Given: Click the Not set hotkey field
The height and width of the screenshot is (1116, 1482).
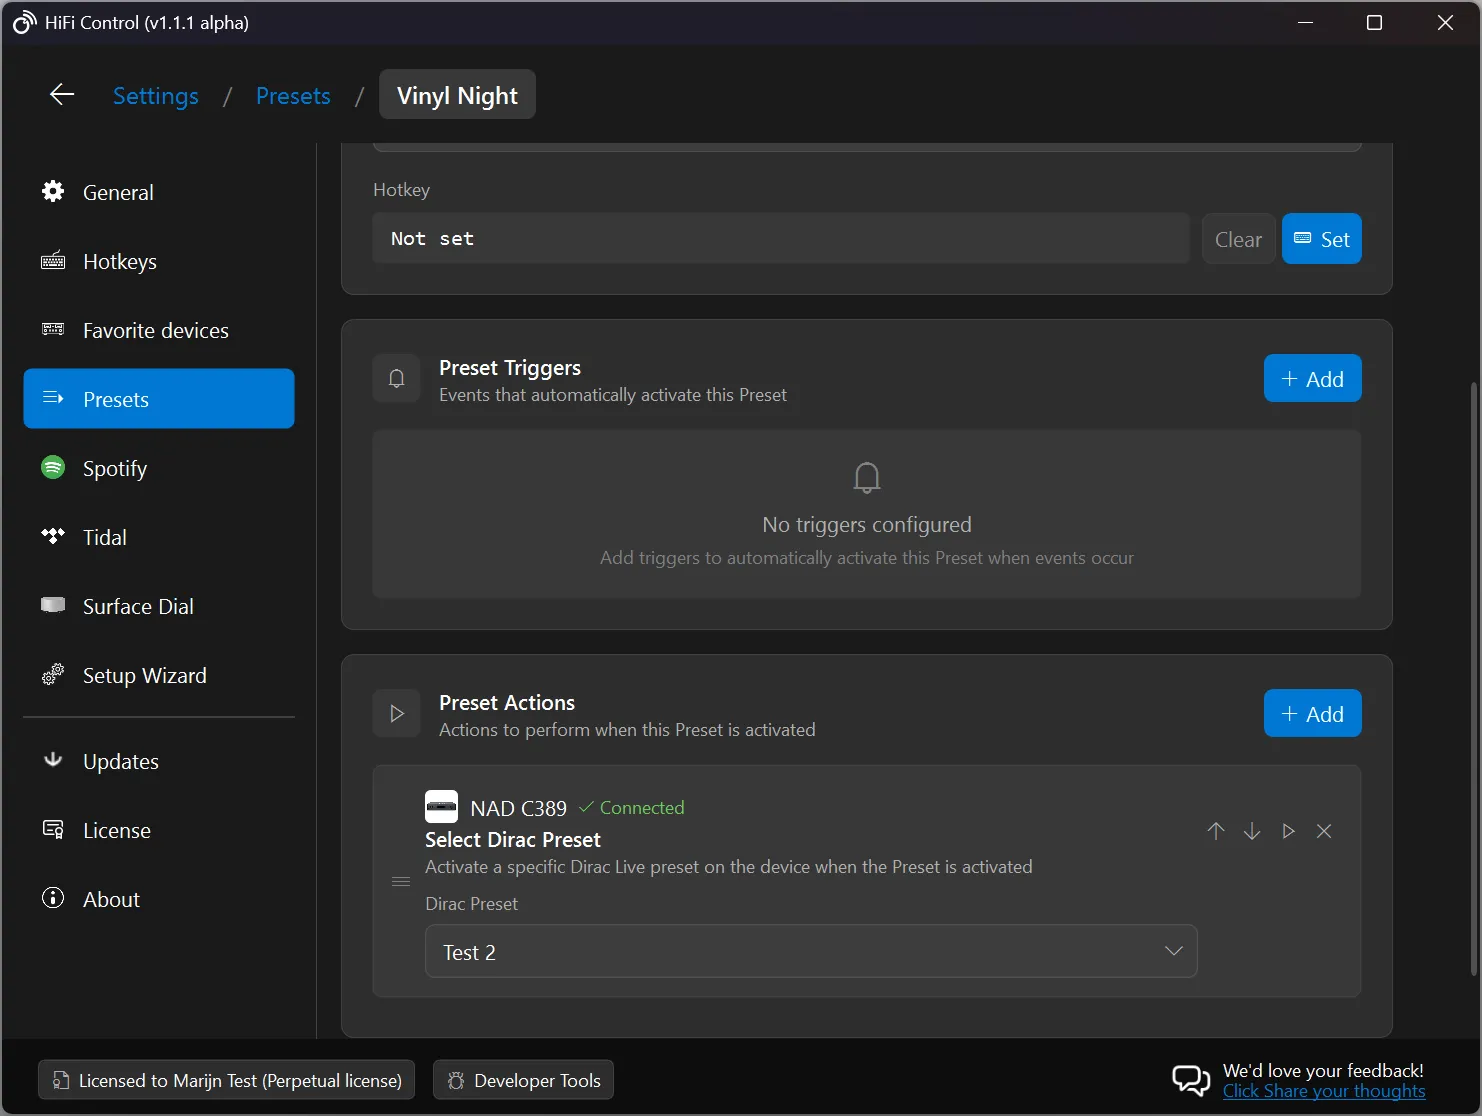Looking at the screenshot, I should tap(780, 238).
